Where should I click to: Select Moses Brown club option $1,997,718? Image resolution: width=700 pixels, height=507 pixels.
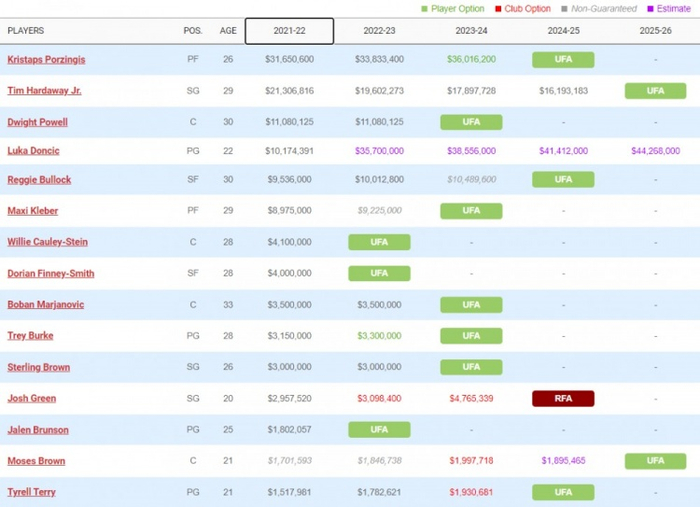(x=471, y=461)
